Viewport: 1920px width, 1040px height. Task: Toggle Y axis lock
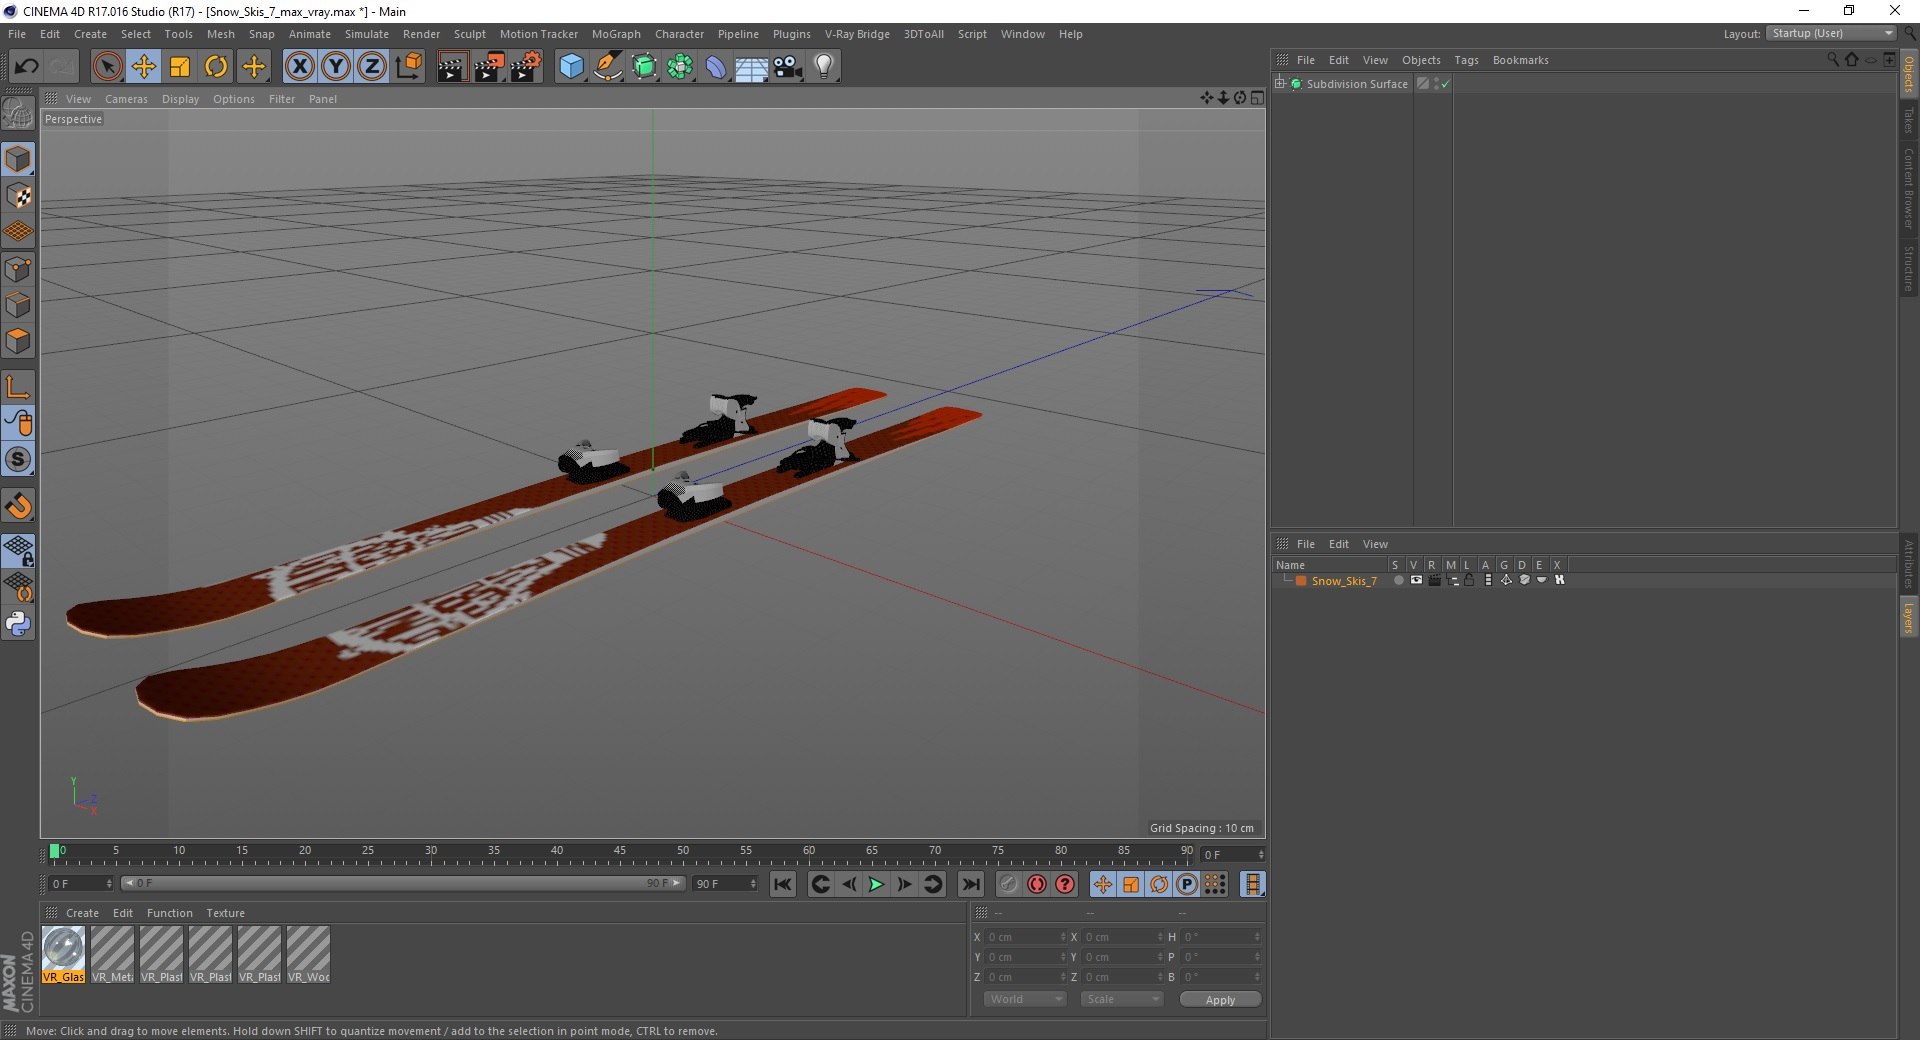pos(336,67)
